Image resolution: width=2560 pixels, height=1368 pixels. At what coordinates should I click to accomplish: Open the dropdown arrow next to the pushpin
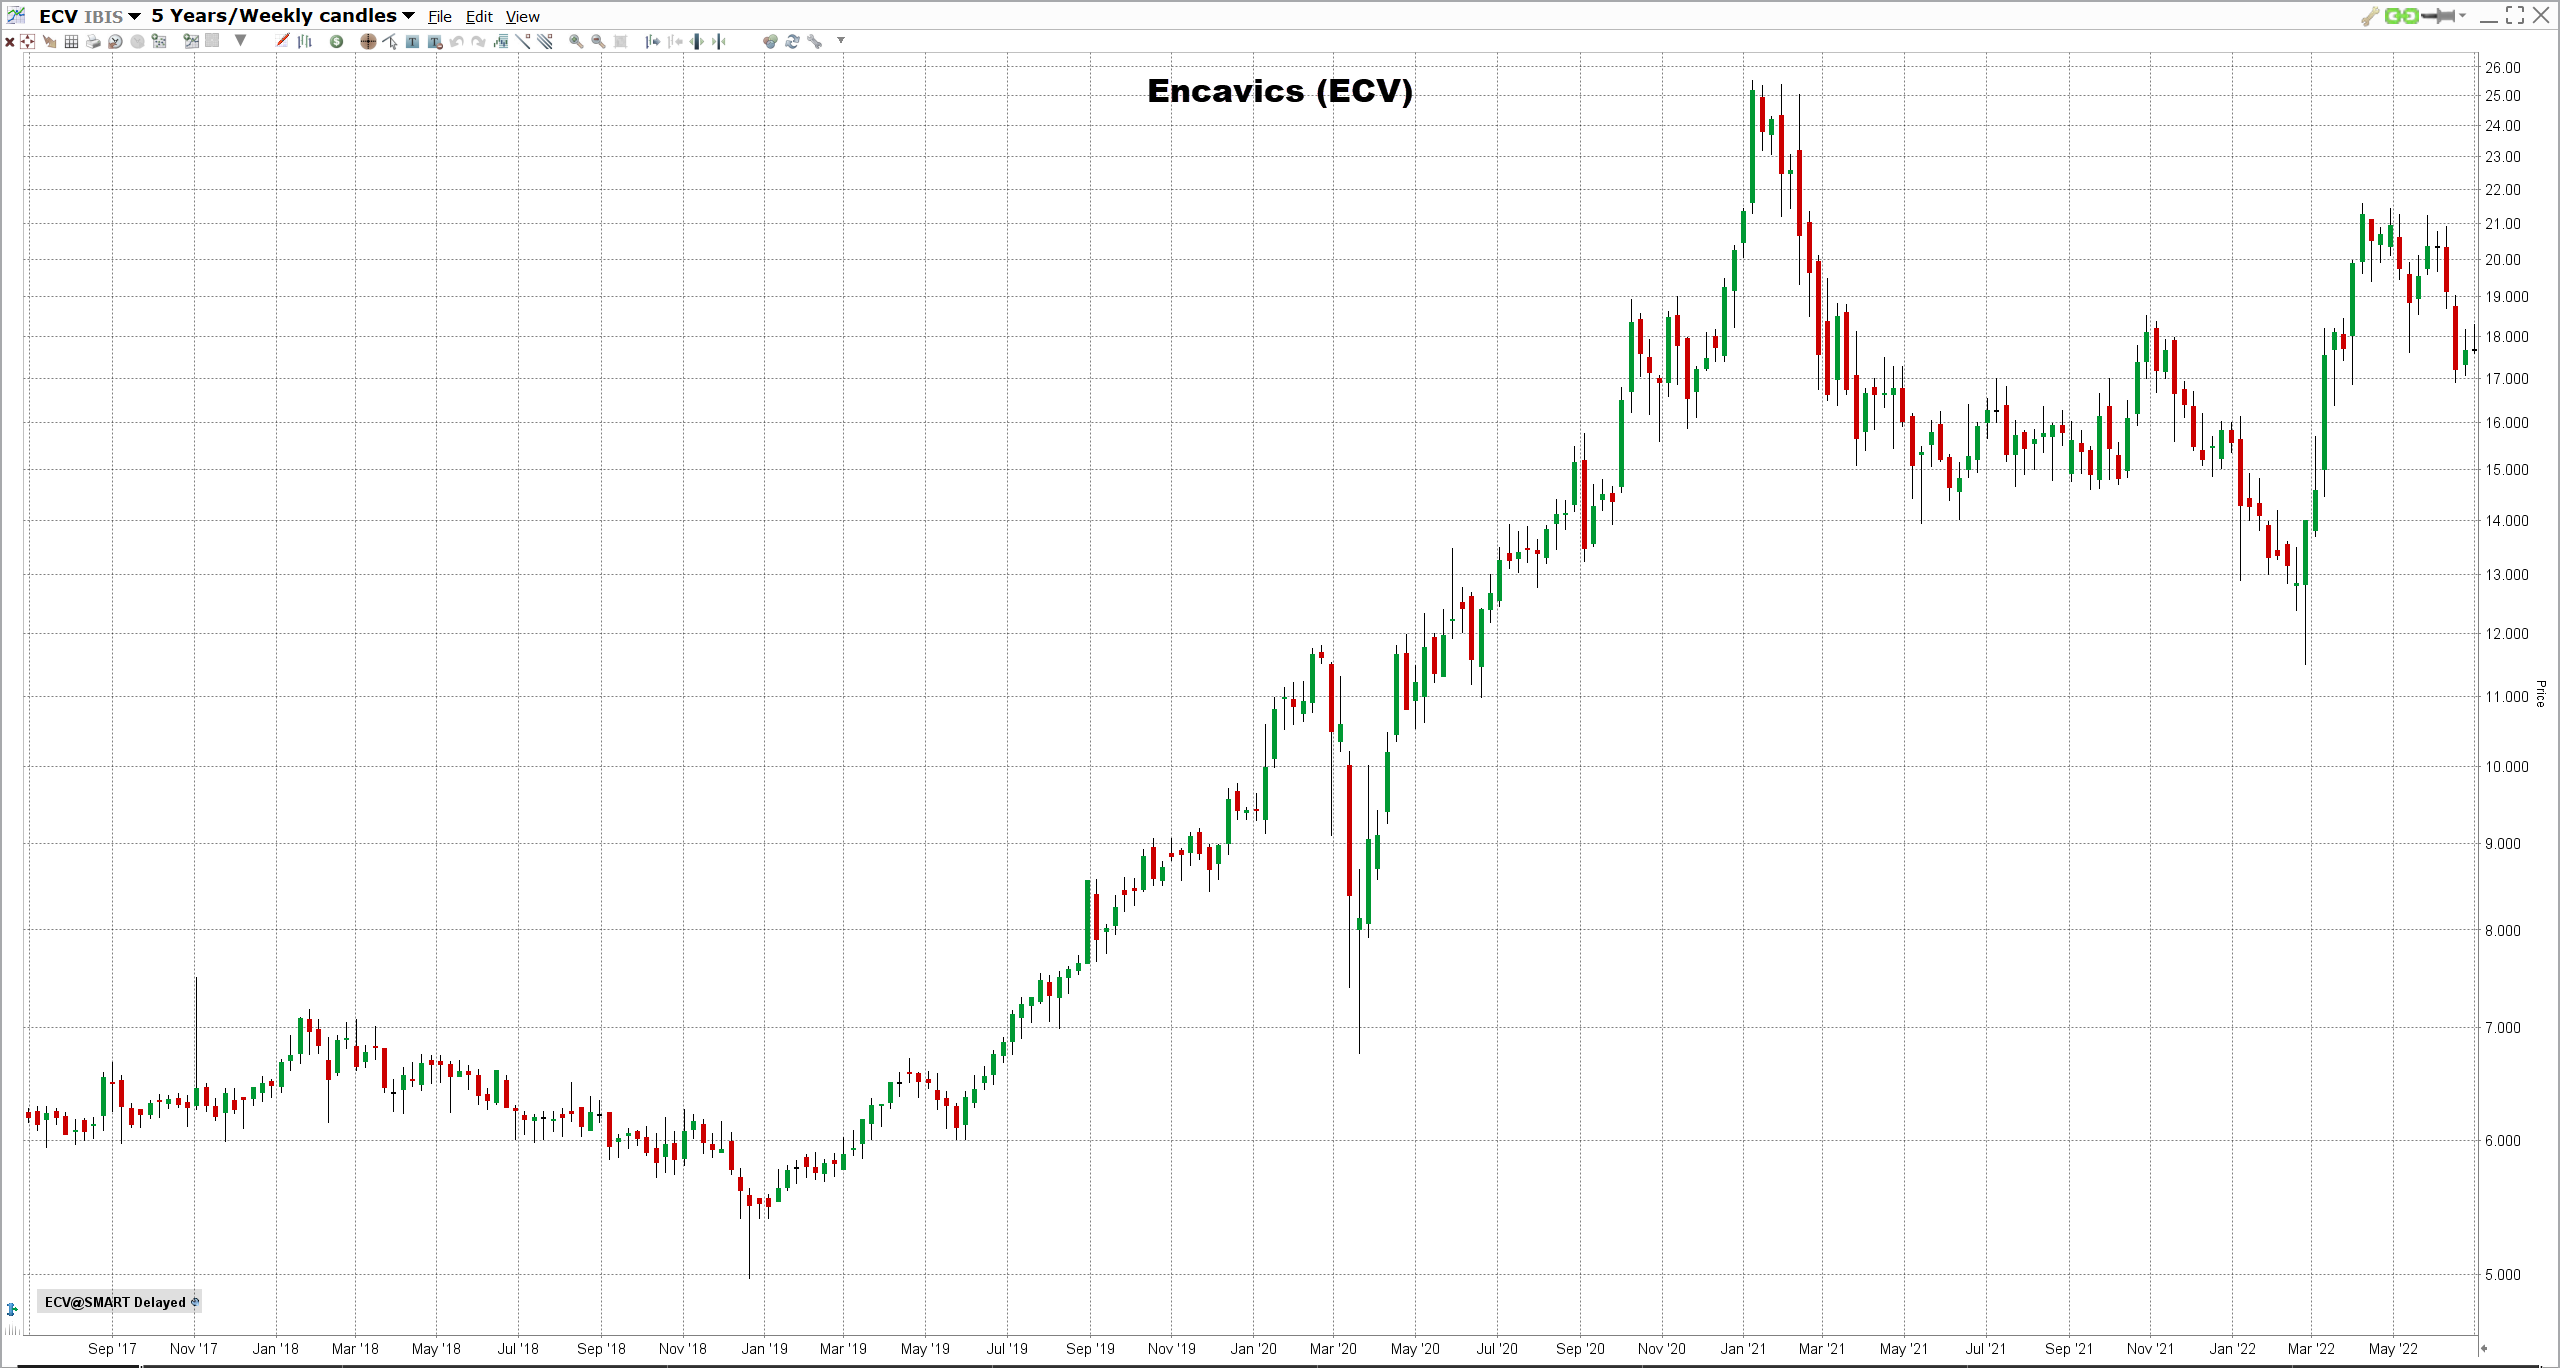point(2462,16)
